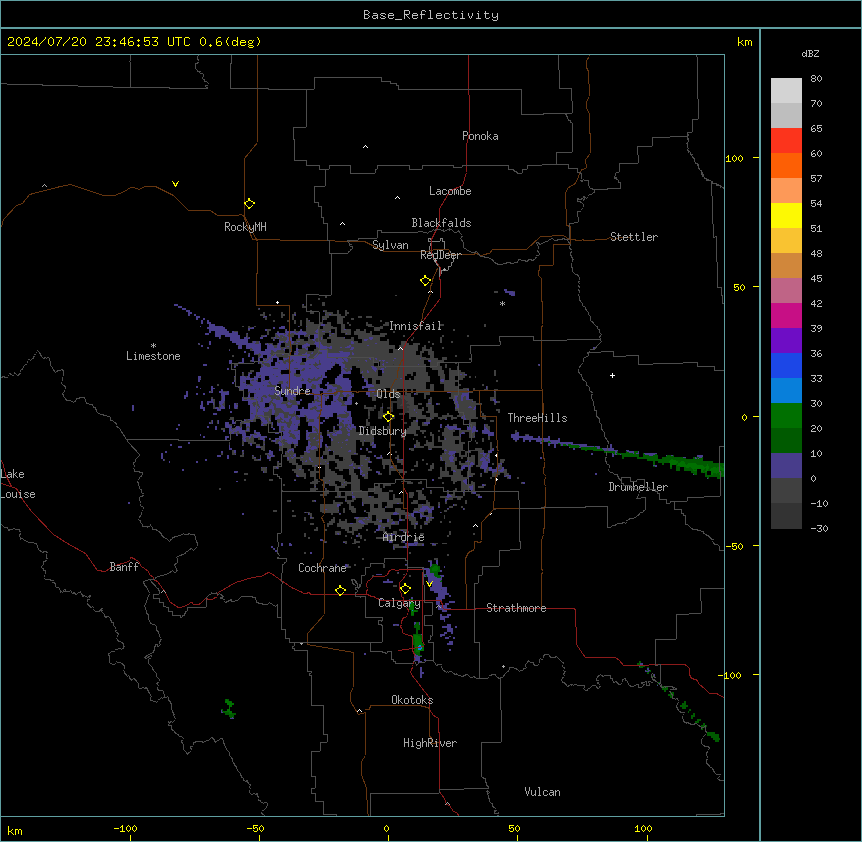Image resolution: width=862 pixels, height=842 pixels.
Task: Click the Okotoks city label
Action: tap(412, 700)
